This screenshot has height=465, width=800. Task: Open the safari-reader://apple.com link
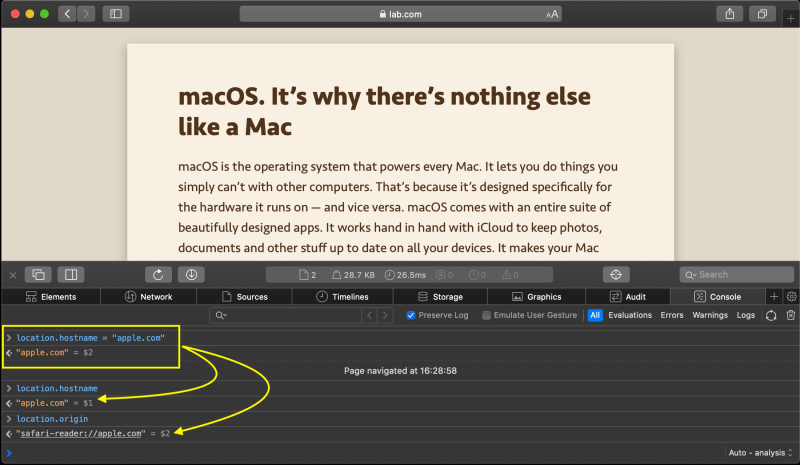(81, 433)
